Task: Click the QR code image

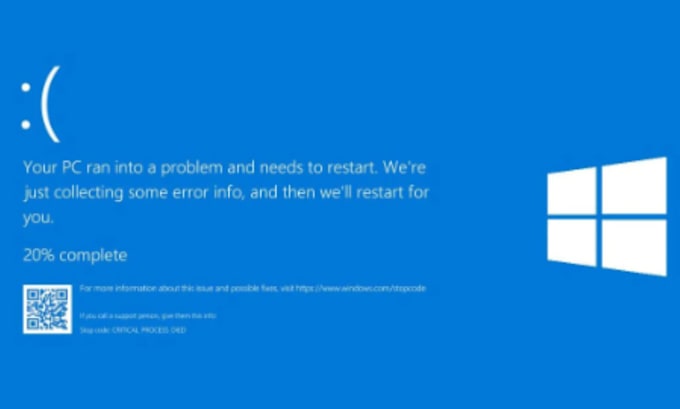Action: coord(47,309)
